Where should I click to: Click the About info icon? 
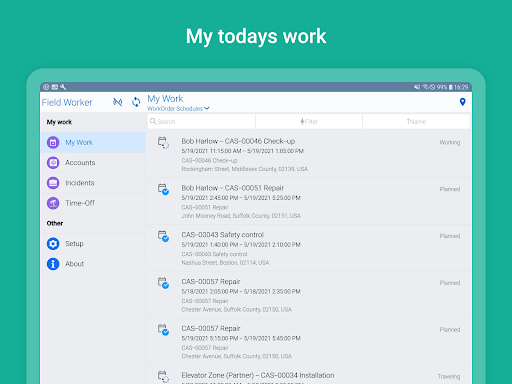53,264
